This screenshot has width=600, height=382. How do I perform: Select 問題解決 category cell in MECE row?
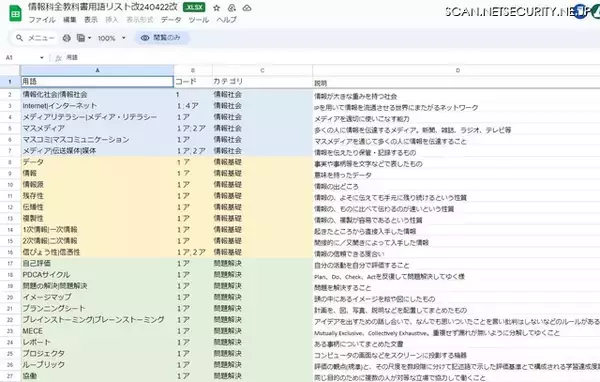coord(262,331)
